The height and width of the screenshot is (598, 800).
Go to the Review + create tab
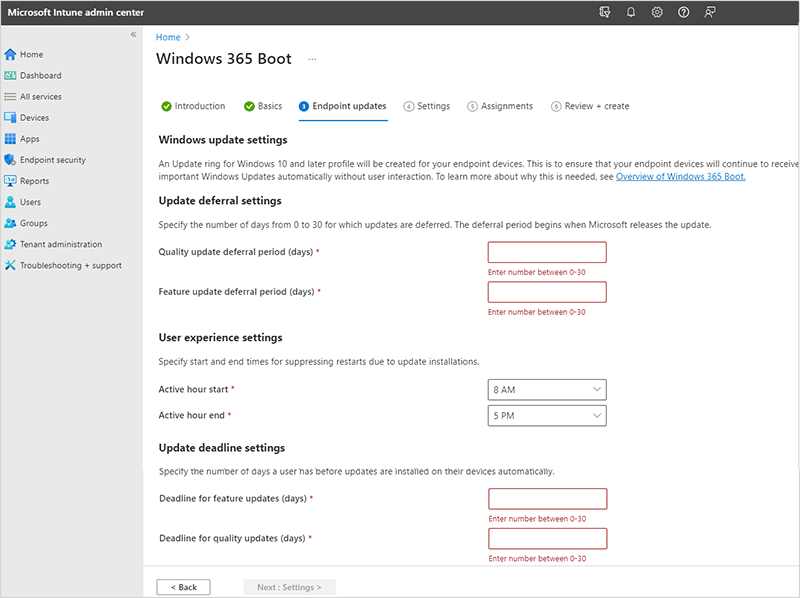(590, 106)
